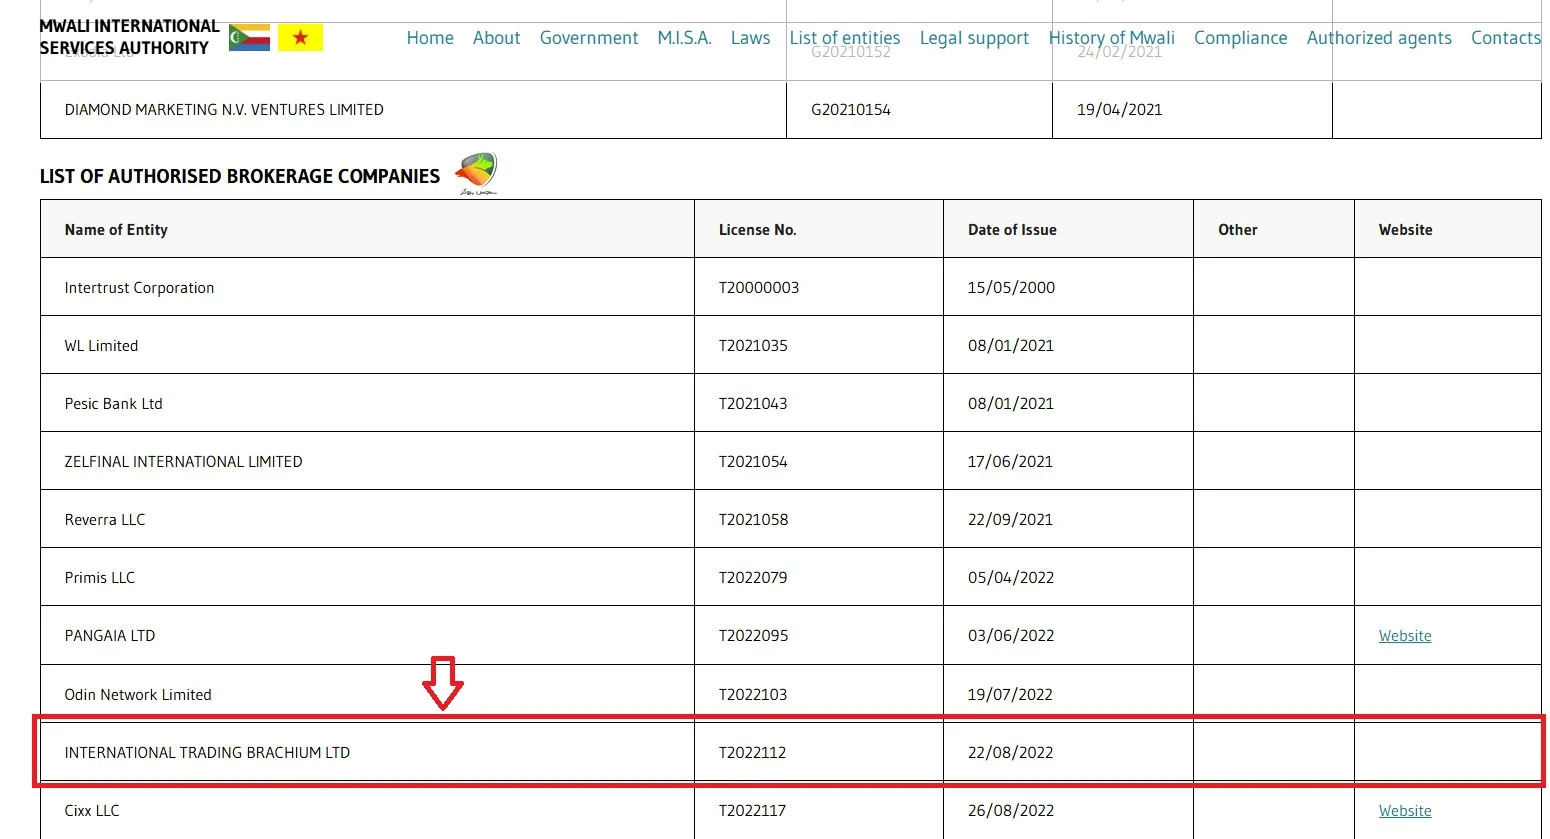
Task: Select the 'PANGAIA LTD' entity name
Action: 110,636
